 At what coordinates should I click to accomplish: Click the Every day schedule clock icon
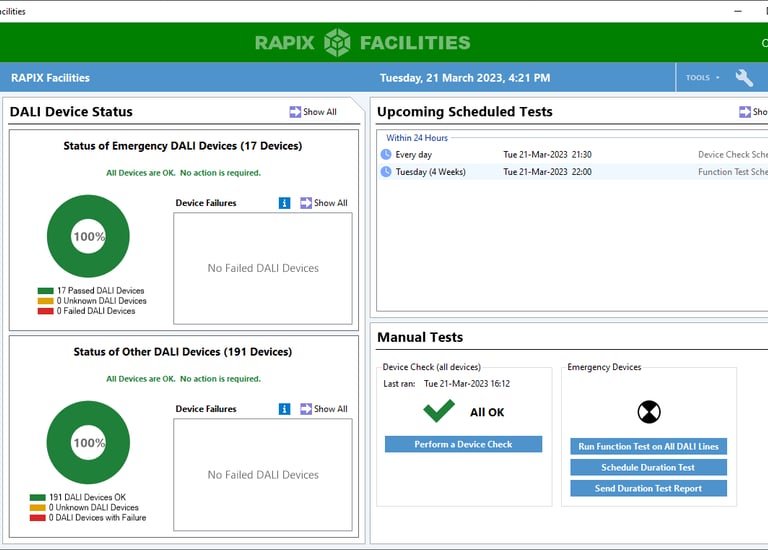(x=386, y=154)
